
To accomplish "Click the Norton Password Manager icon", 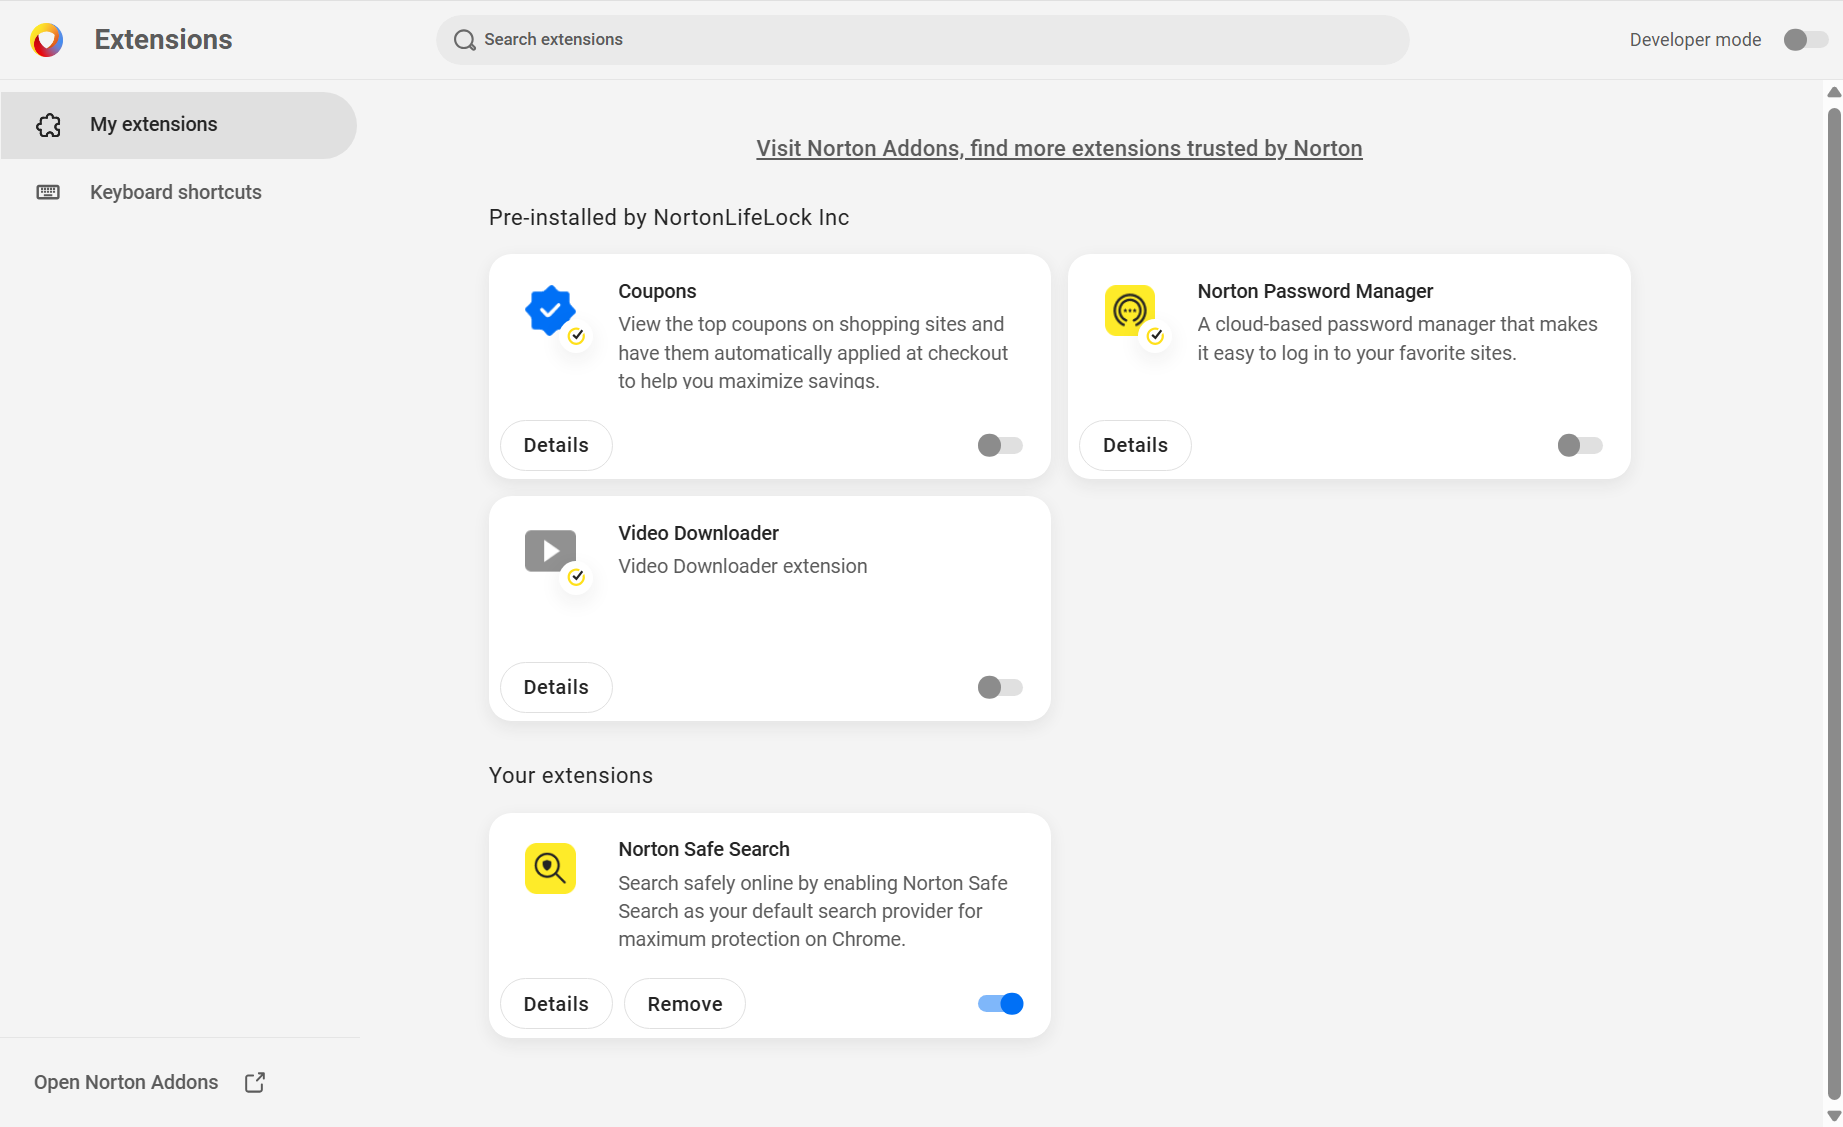I will tap(1130, 311).
